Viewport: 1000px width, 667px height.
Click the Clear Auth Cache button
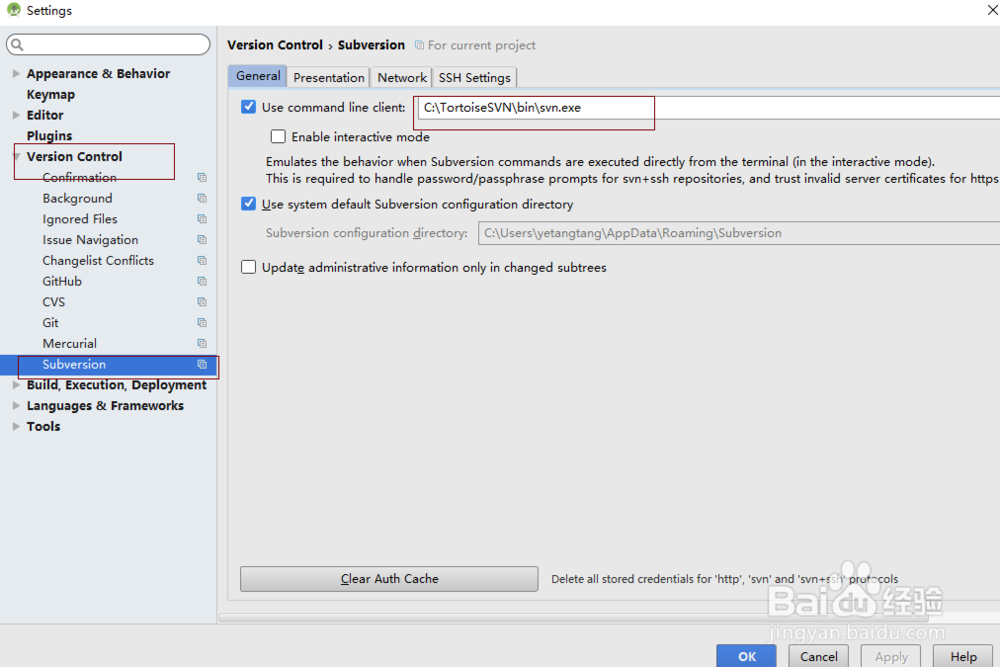pos(389,578)
